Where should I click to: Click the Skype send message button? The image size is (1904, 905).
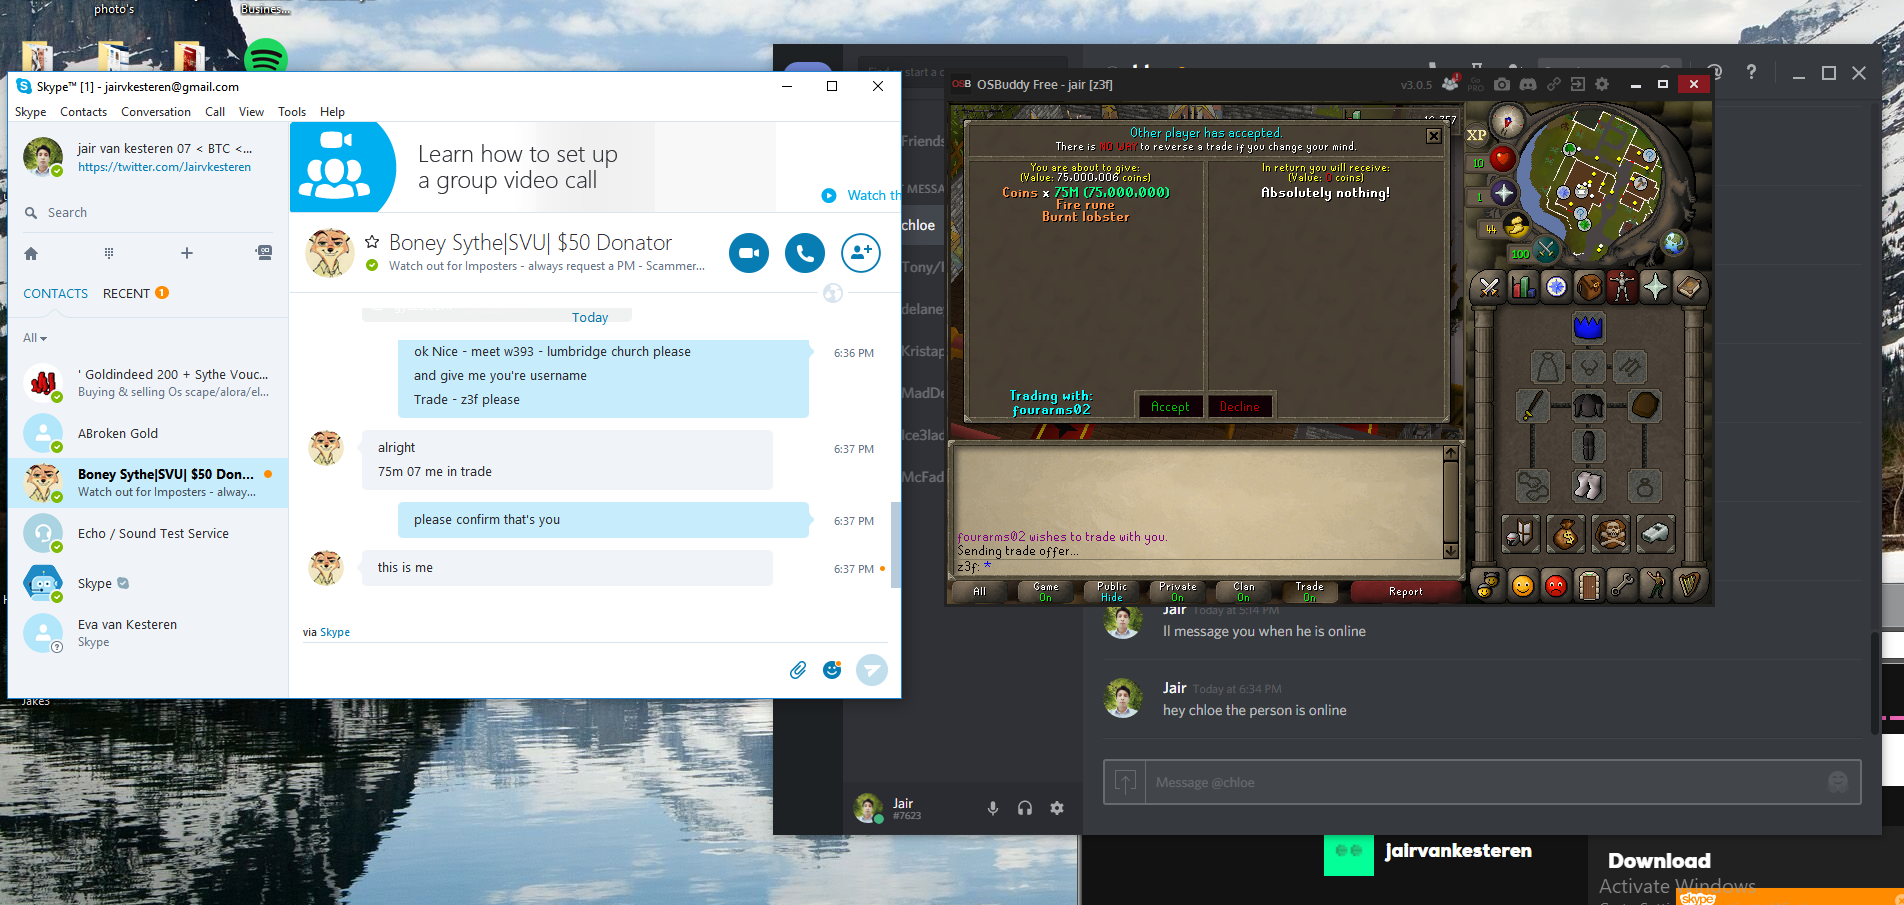coord(872,670)
